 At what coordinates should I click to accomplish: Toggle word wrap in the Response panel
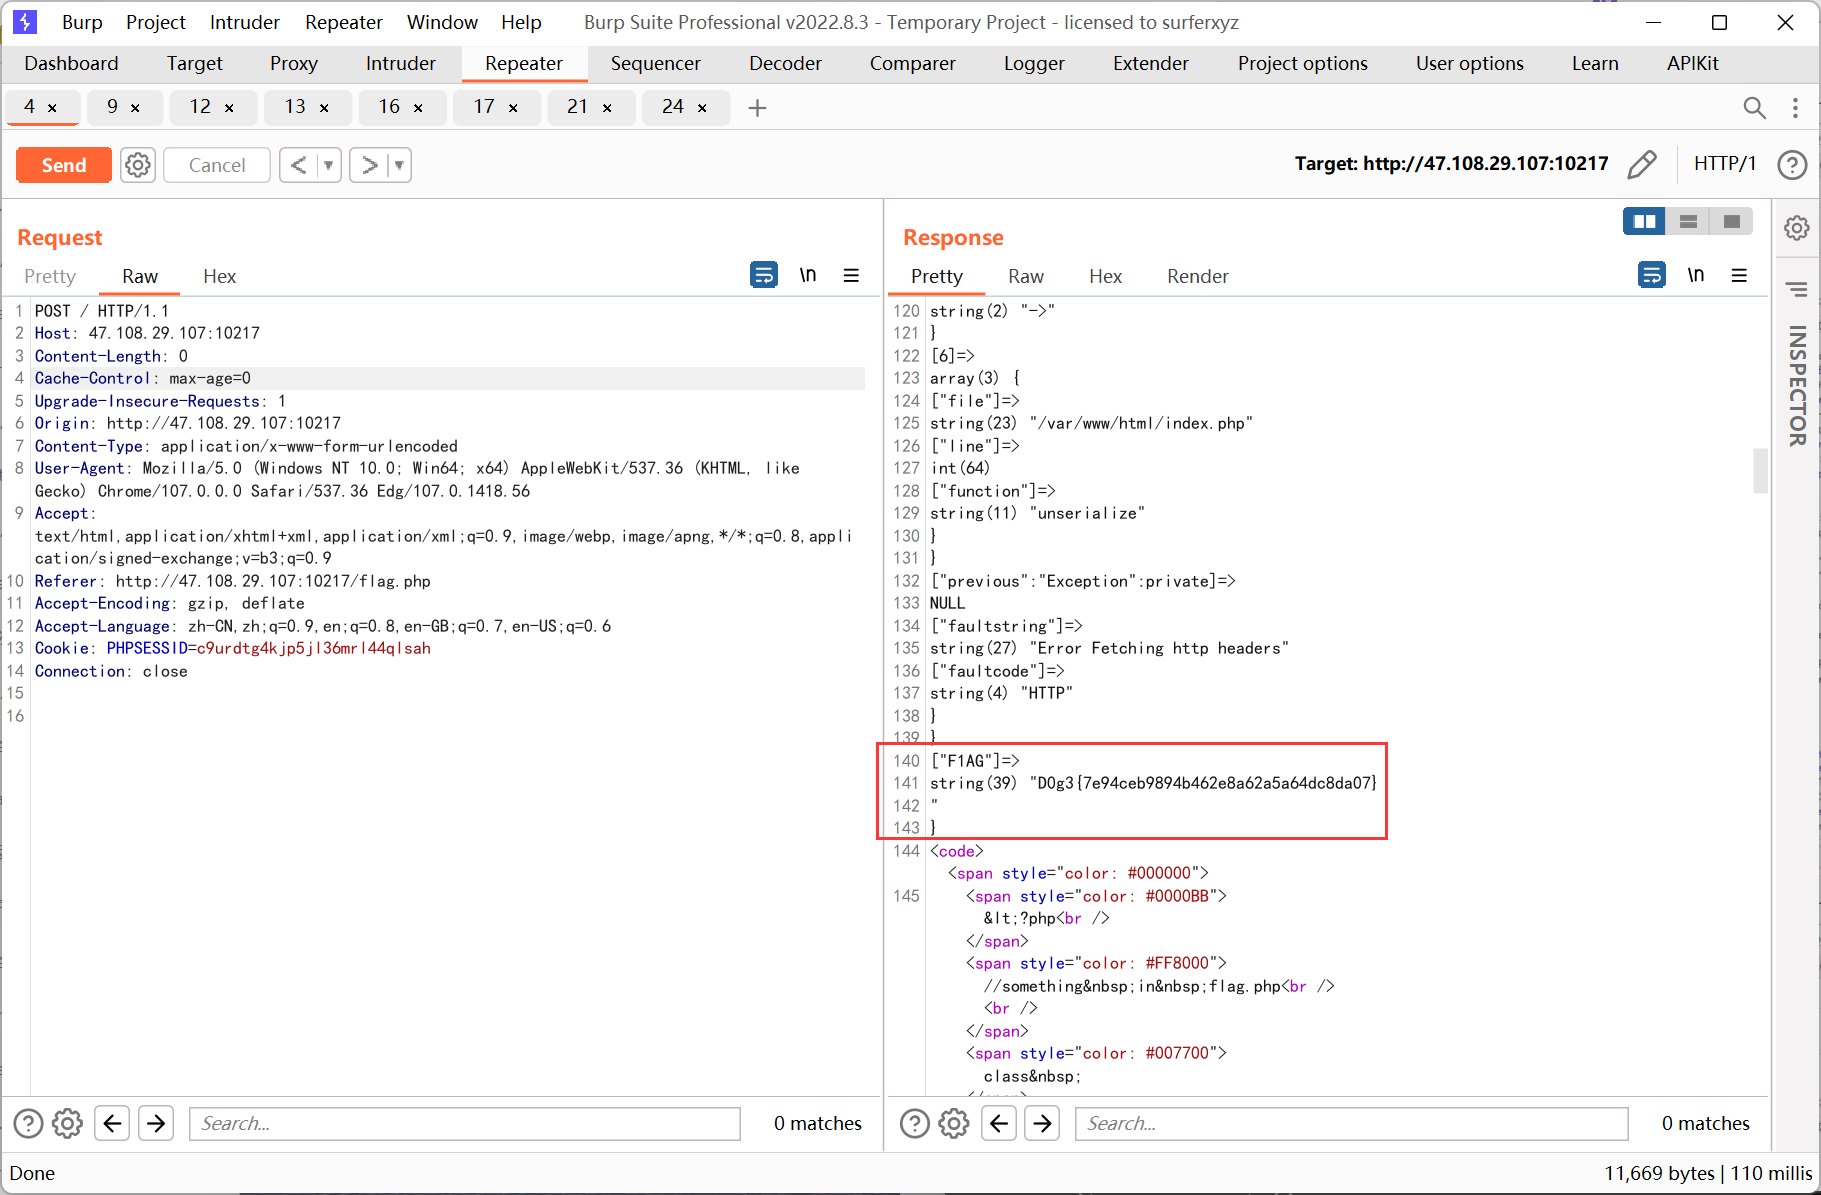[1652, 274]
